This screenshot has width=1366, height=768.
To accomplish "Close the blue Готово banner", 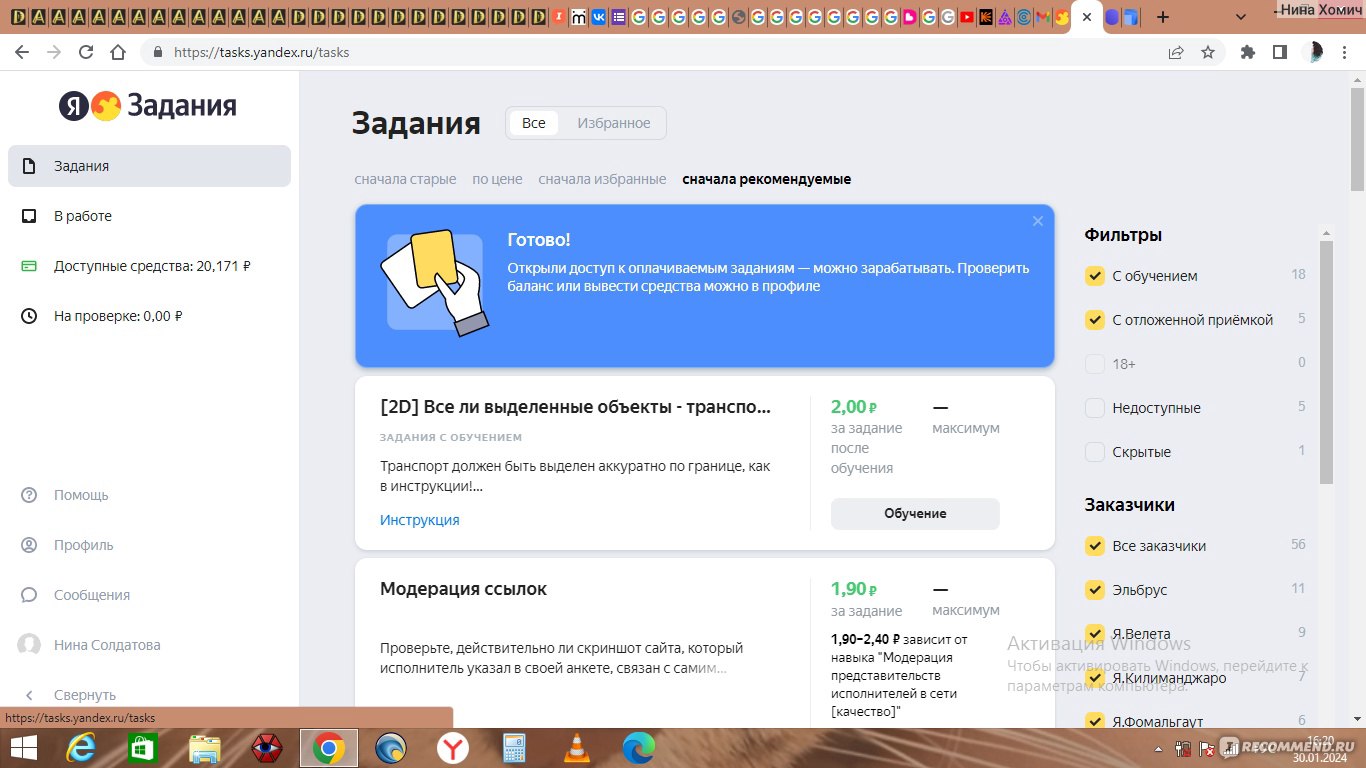I will (x=1038, y=221).
